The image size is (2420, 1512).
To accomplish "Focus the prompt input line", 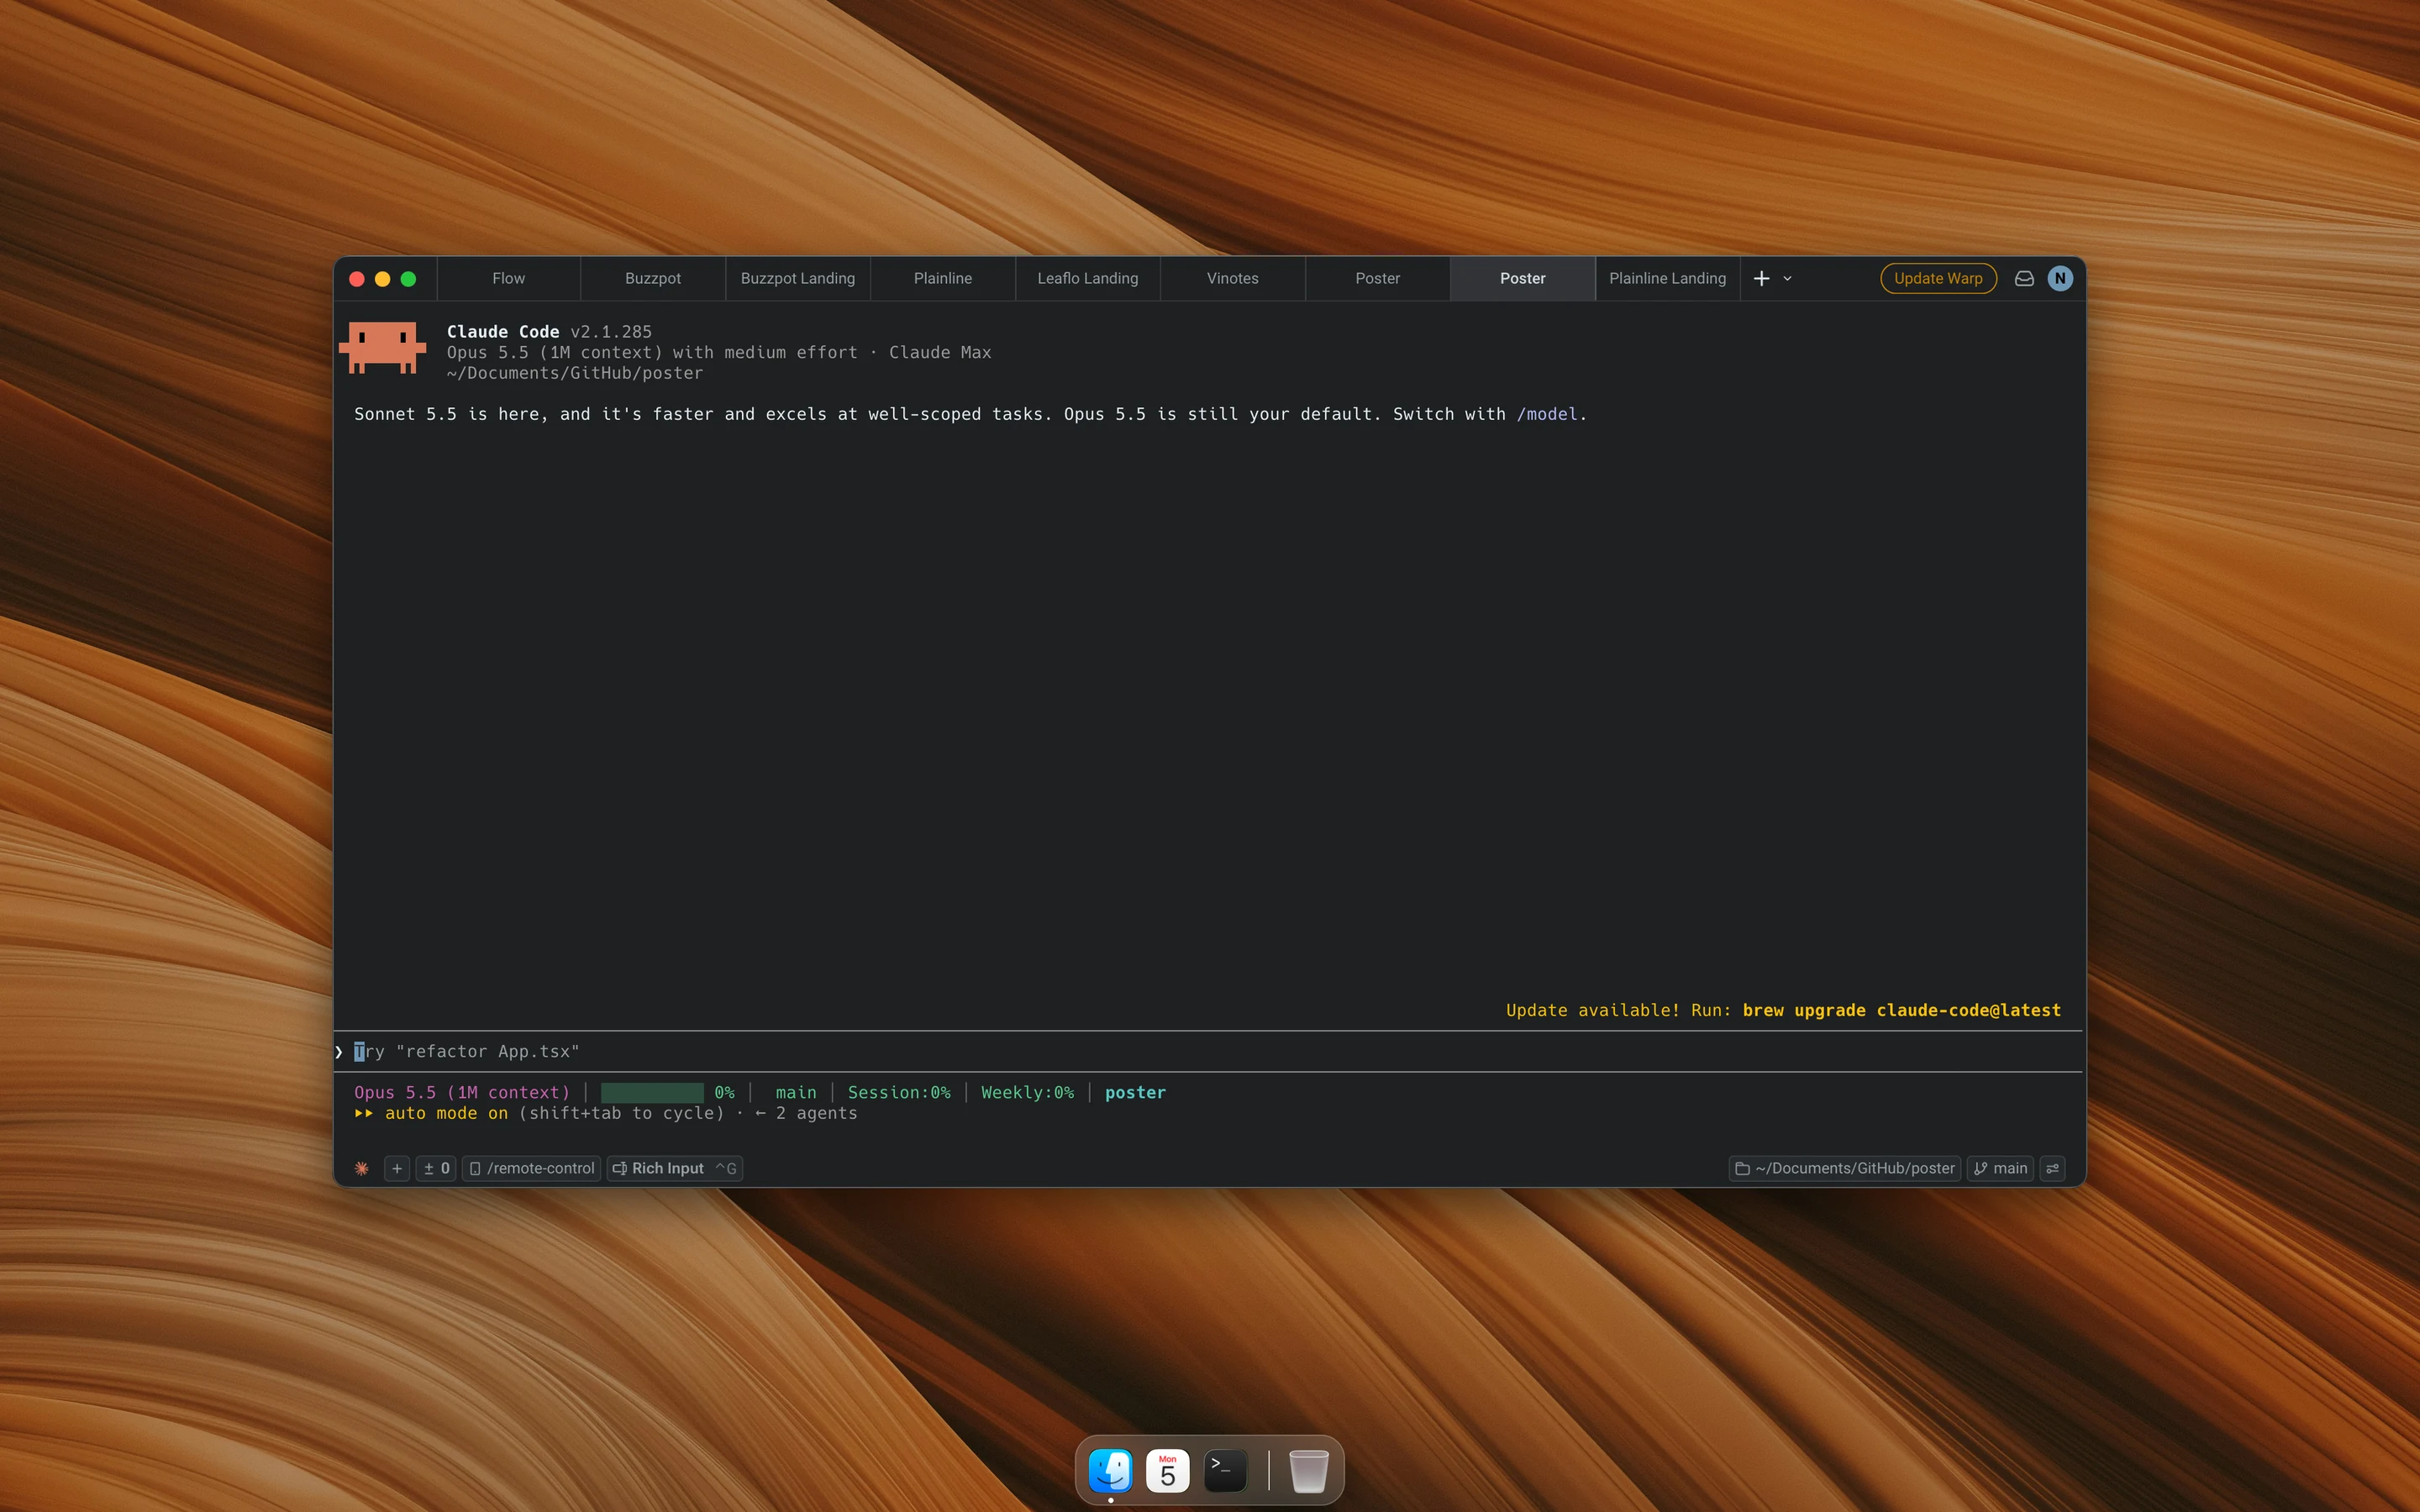I will click(x=1209, y=1051).
